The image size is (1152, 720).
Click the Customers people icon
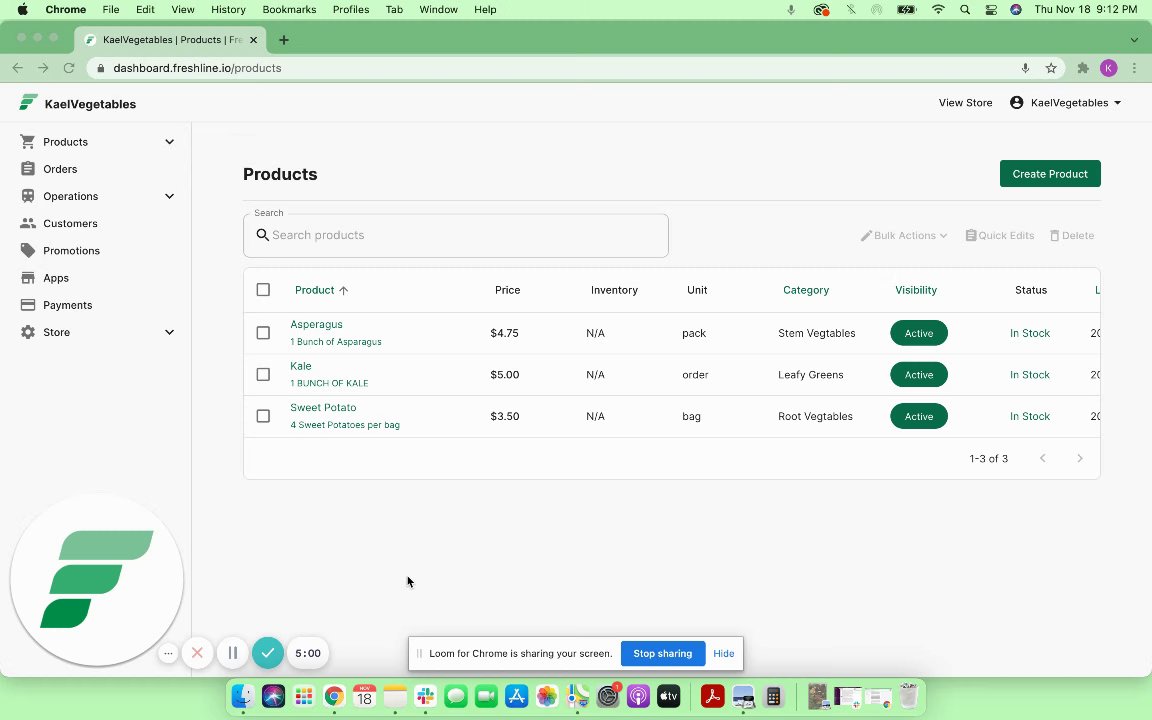(28, 223)
